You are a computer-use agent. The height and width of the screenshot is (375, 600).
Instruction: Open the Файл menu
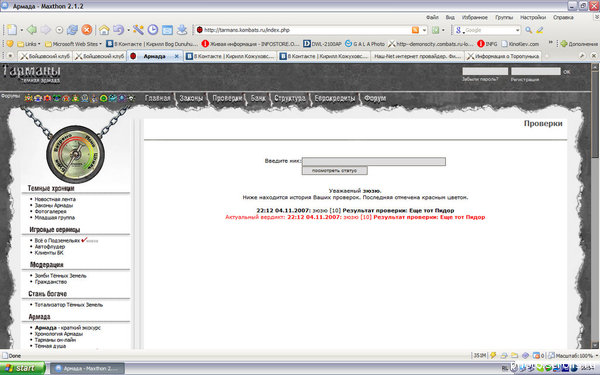point(432,17)
